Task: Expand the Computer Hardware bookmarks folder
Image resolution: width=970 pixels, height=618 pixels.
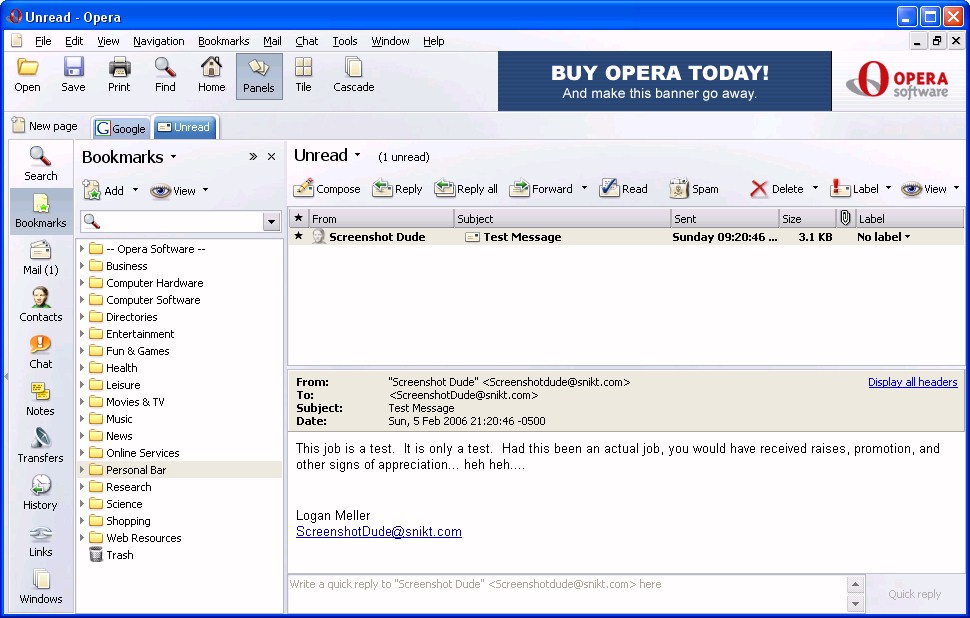Action: pyautogui.click(x=82, y=283)
